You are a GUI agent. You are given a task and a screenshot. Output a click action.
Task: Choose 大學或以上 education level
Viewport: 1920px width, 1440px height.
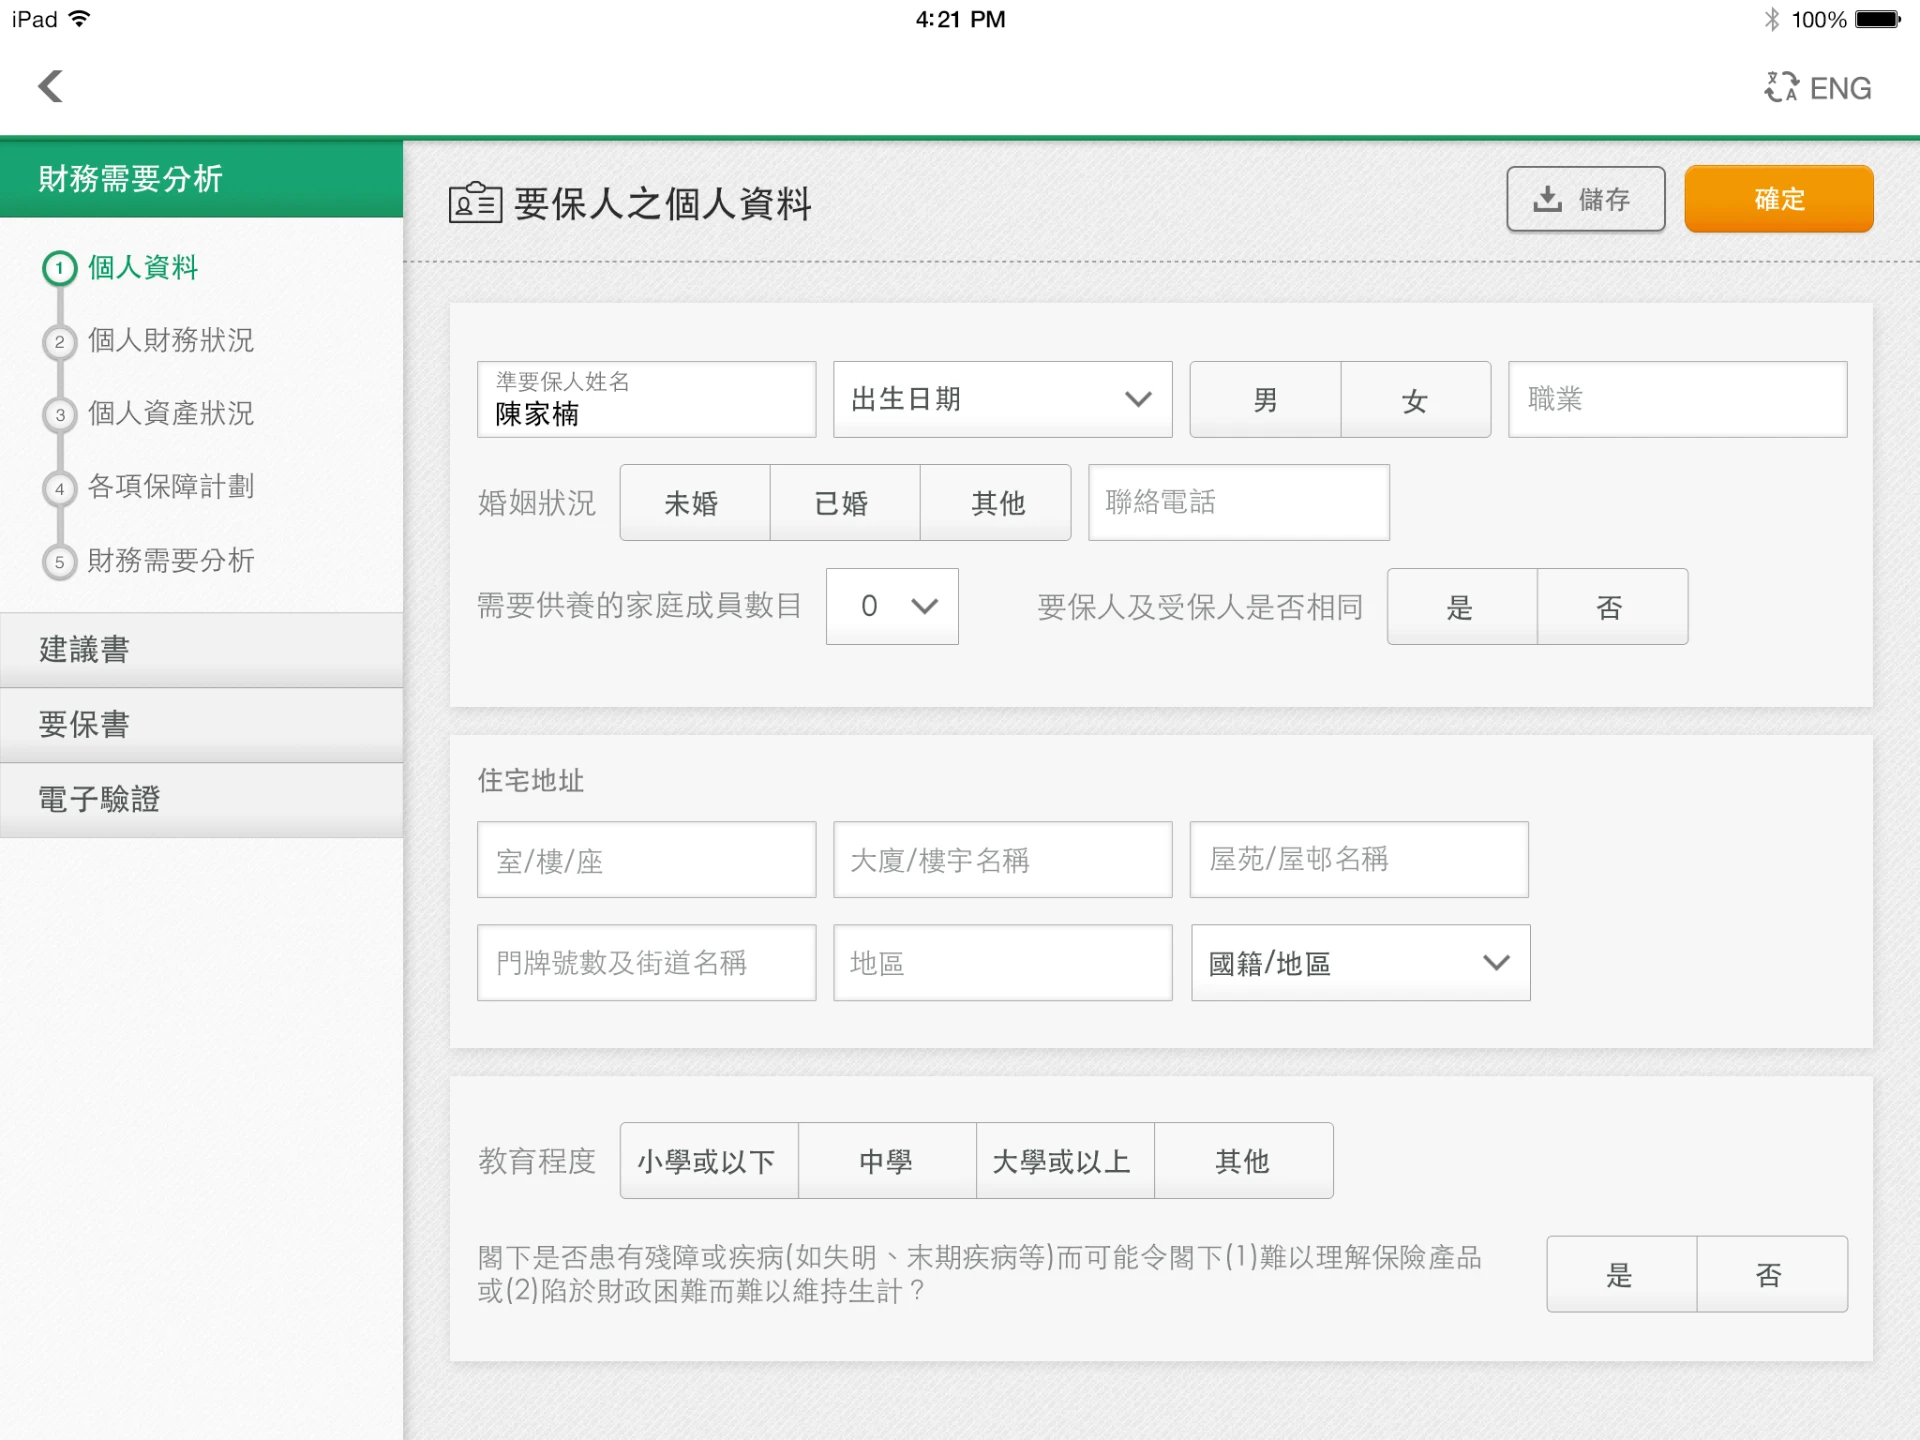[1065, 1160]
